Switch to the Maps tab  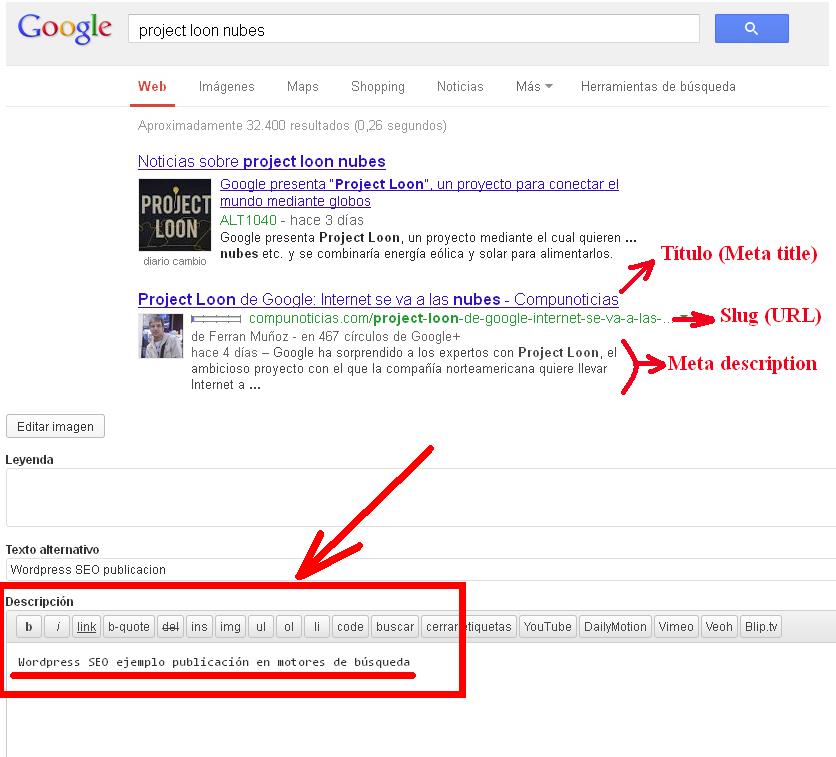302,87
